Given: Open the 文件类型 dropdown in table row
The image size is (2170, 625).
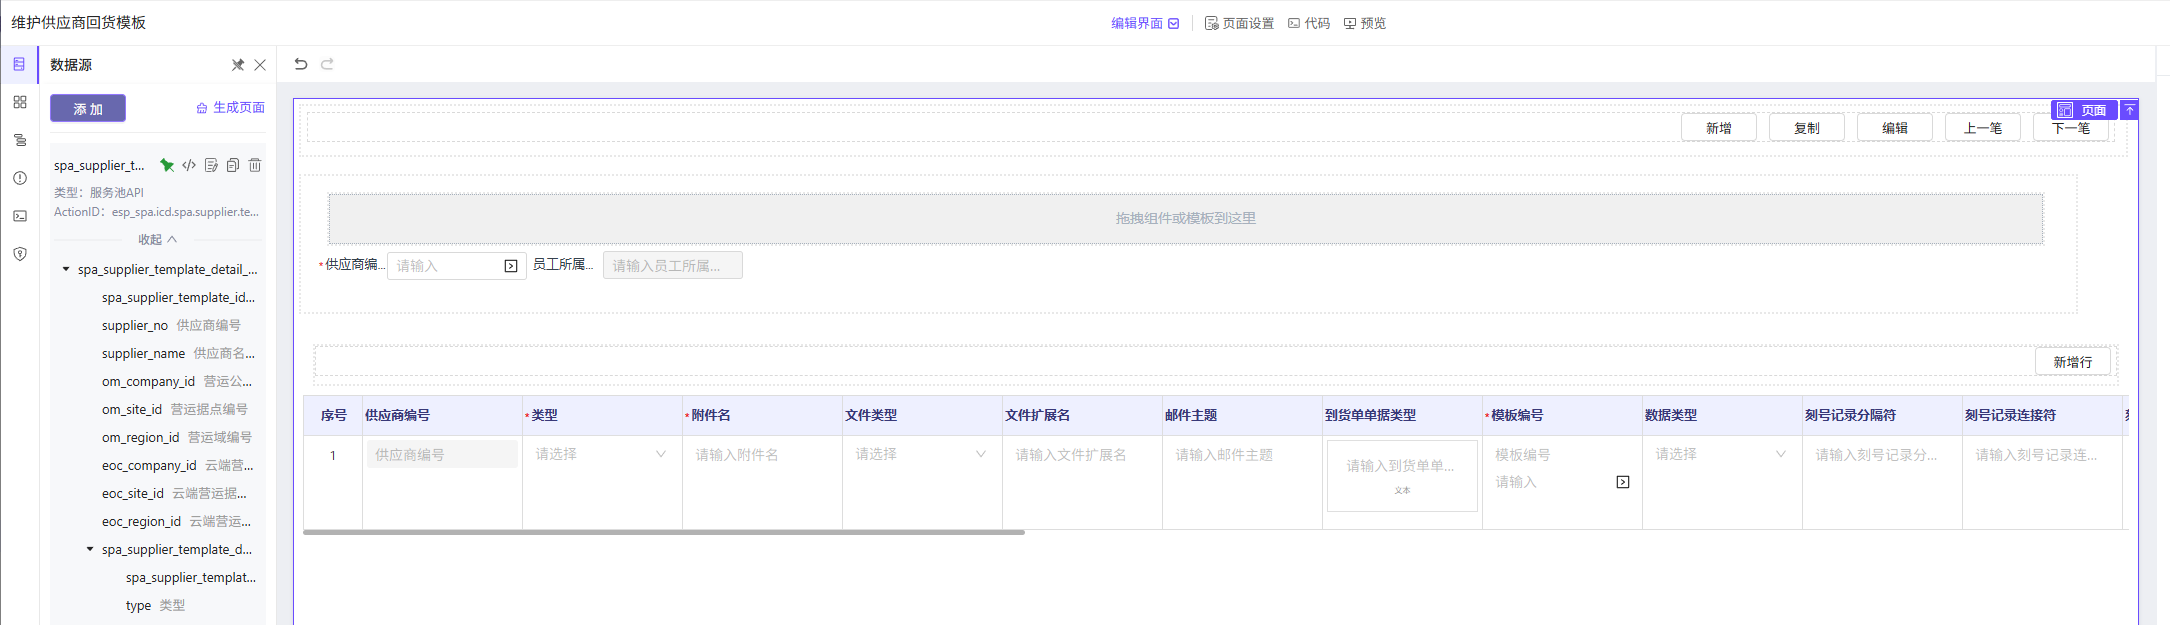Looking at the screenshot, I should 921,454.
